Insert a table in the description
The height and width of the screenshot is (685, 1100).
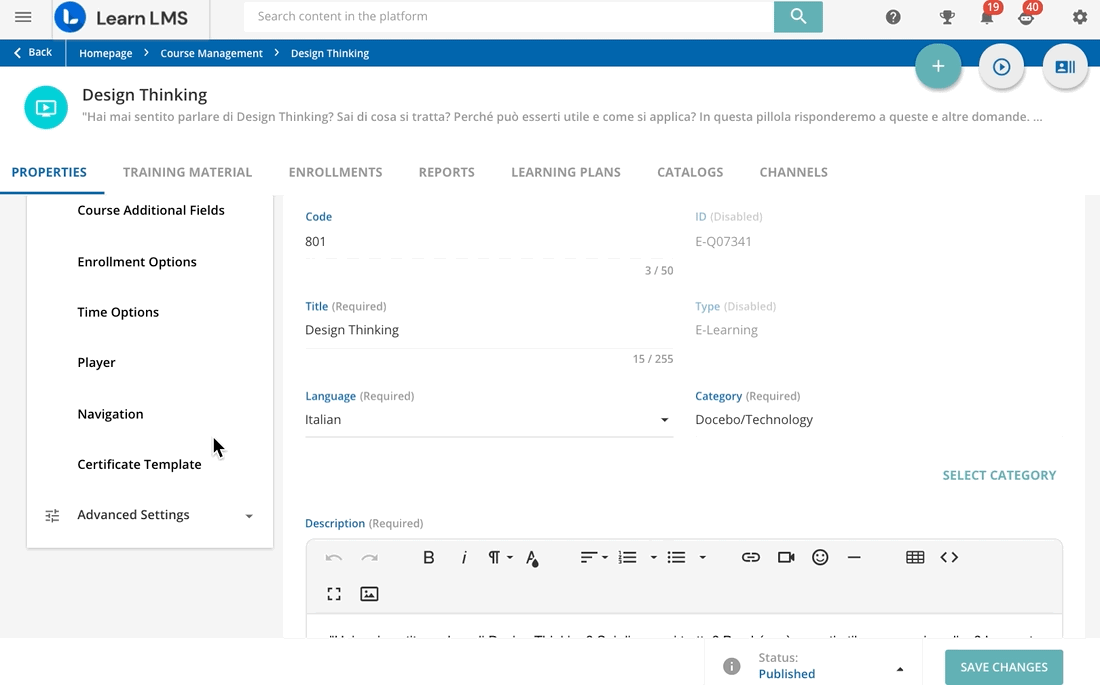[915, 557]
